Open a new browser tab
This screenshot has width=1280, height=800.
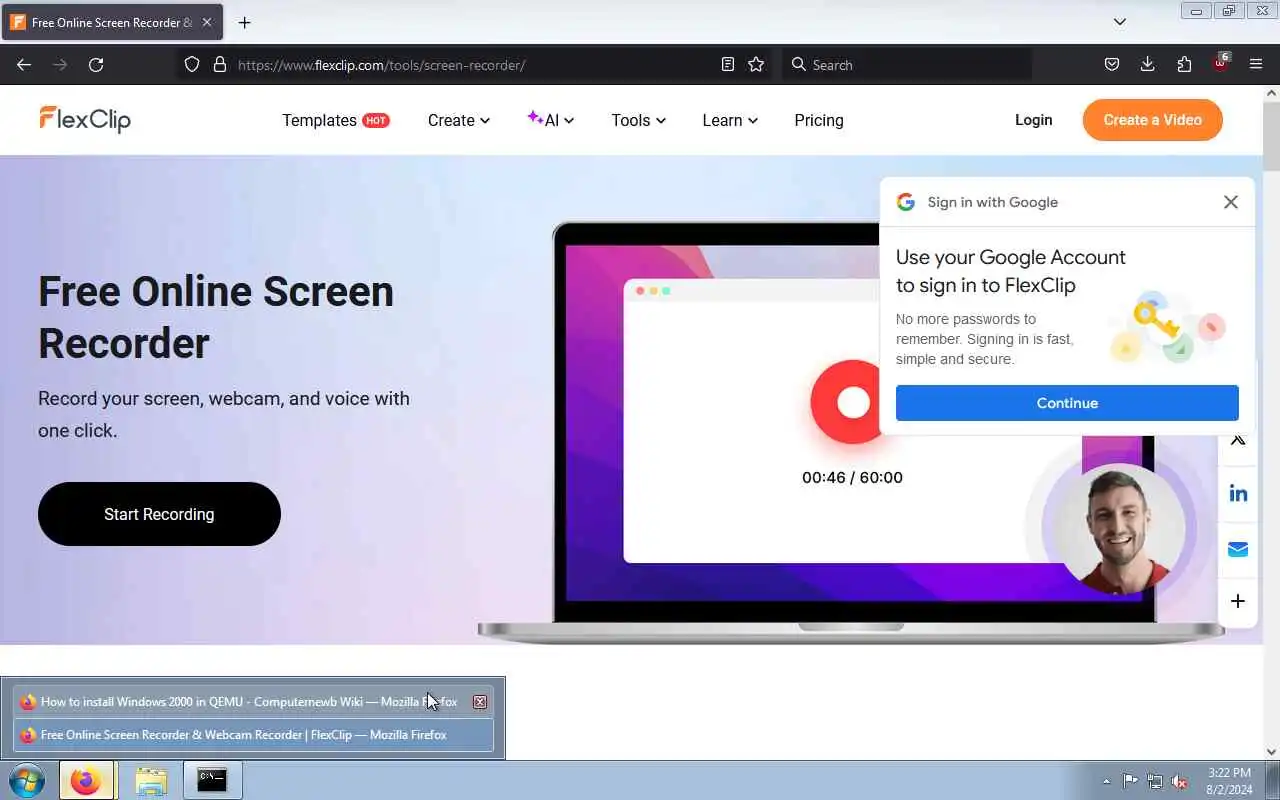click(244, 22)
